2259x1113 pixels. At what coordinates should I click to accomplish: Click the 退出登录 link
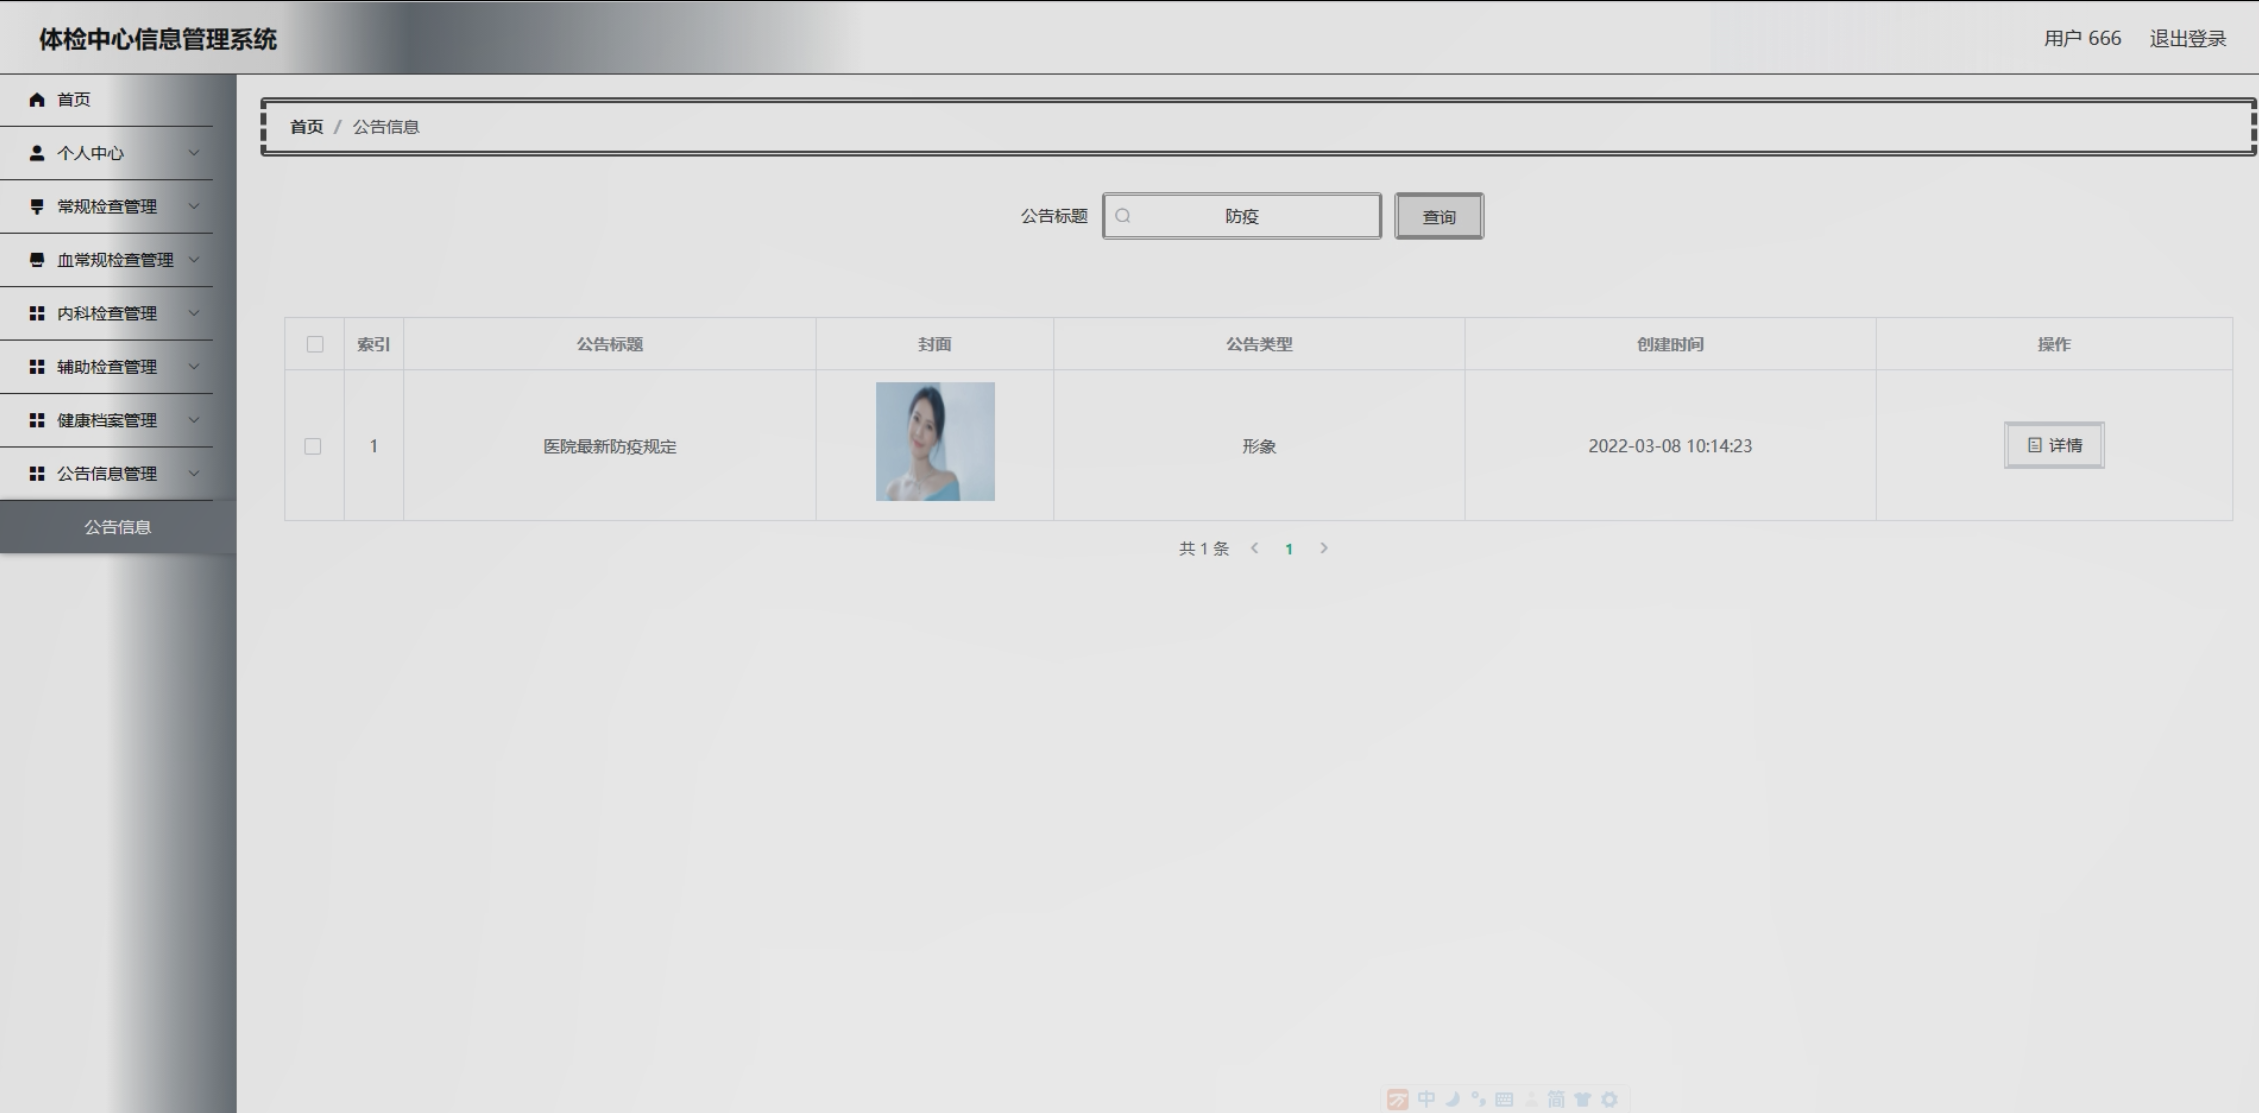[x=2188, y=38]
